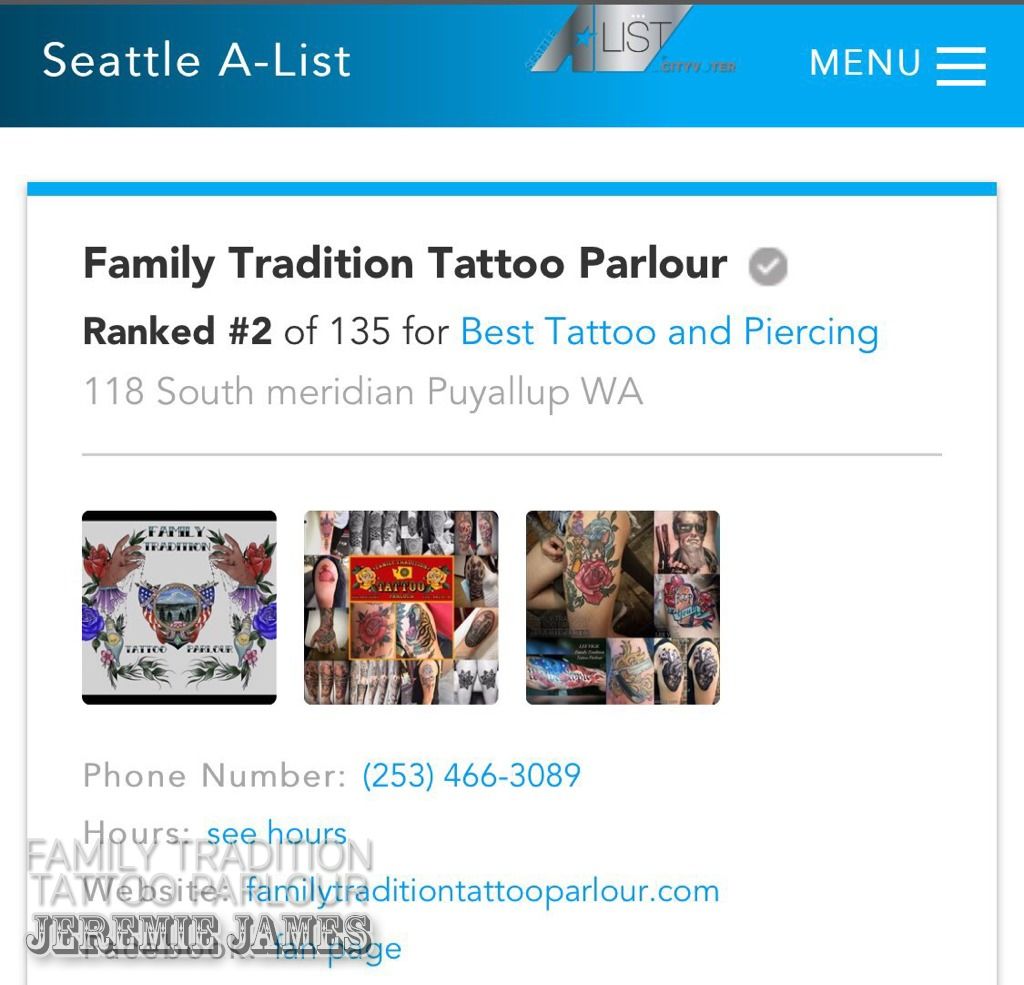Click the Family Tradition Tattoo Parlour heading
Screen dimensions: 1024x985
pyautogui.click(x=405, y=264)
